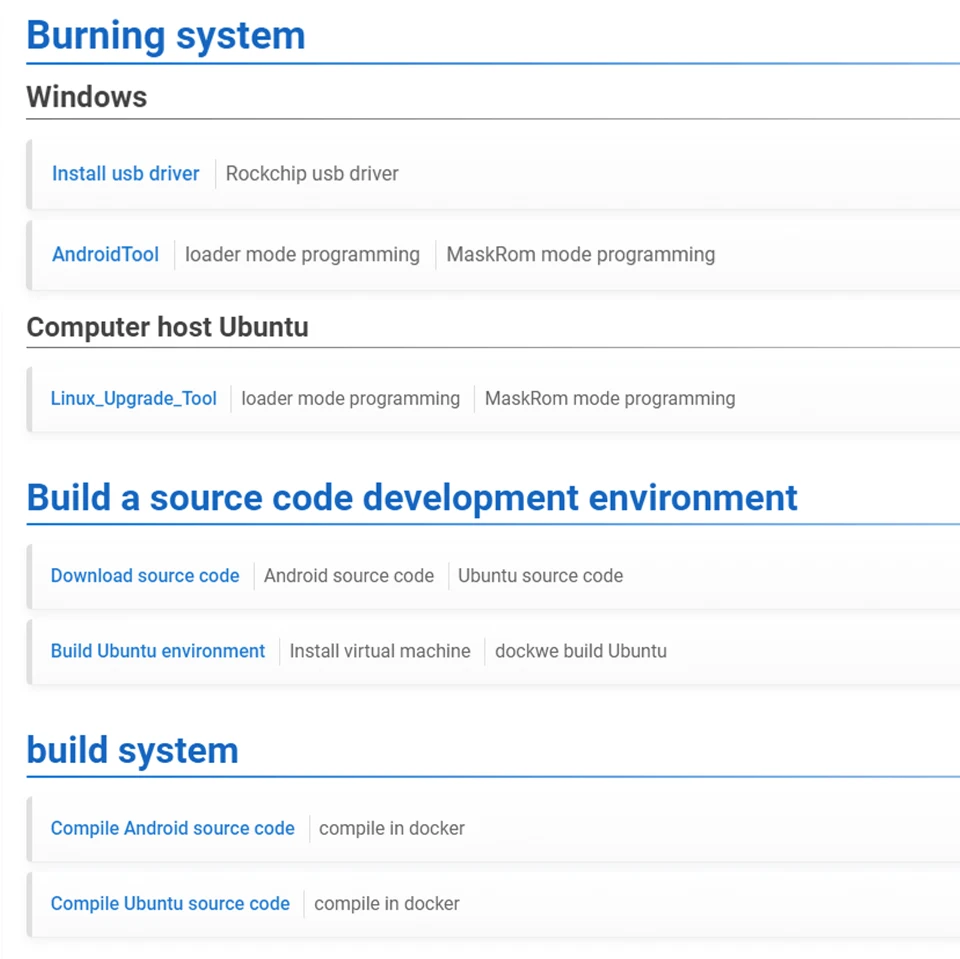This screenshot has width=960, height=959.
Task: Click the Build a source code development environment heading
Action: (x=412, y=498)
